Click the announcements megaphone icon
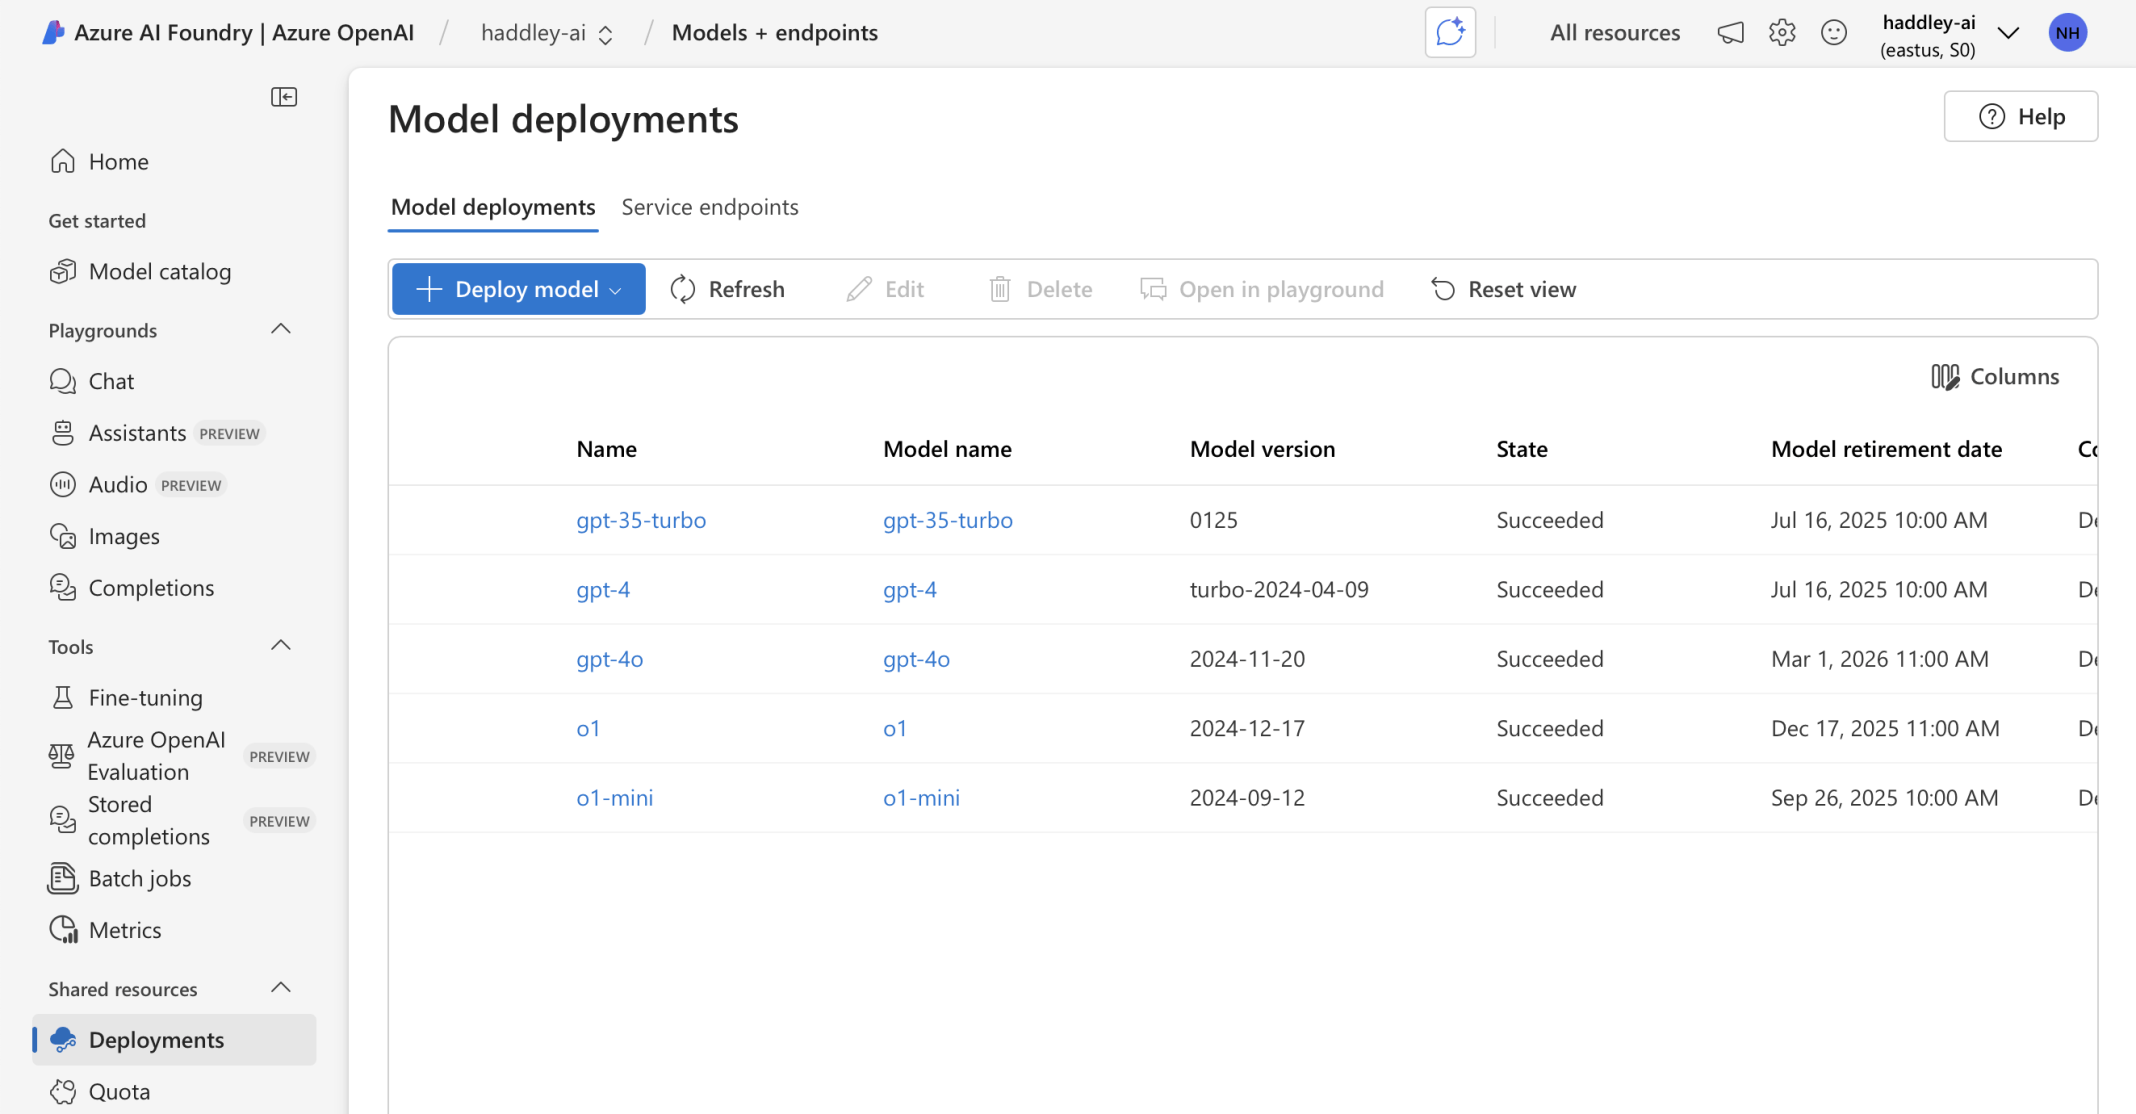2136x1114 pixels. [x=1730, y=33]
